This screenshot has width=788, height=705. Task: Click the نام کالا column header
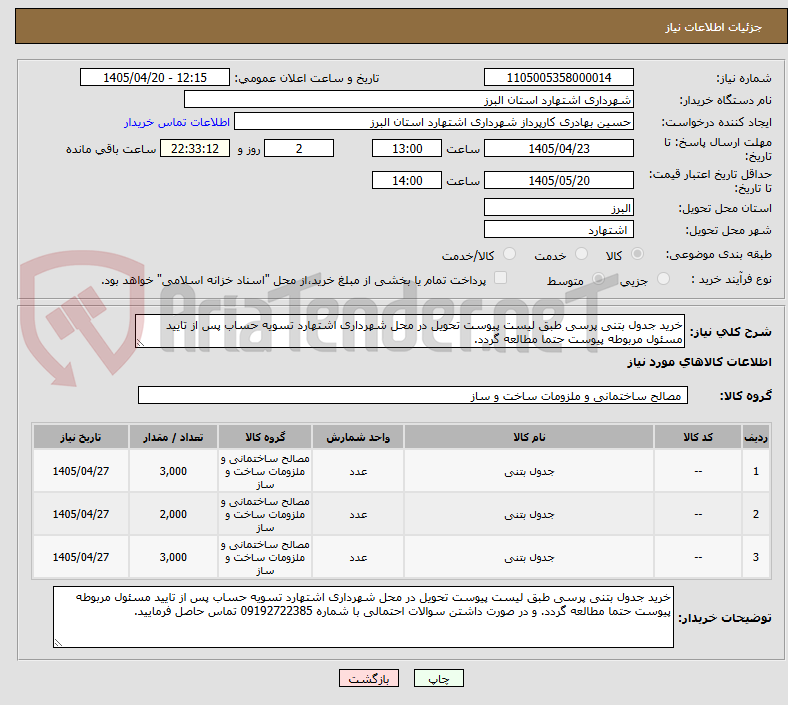[529, 437]
